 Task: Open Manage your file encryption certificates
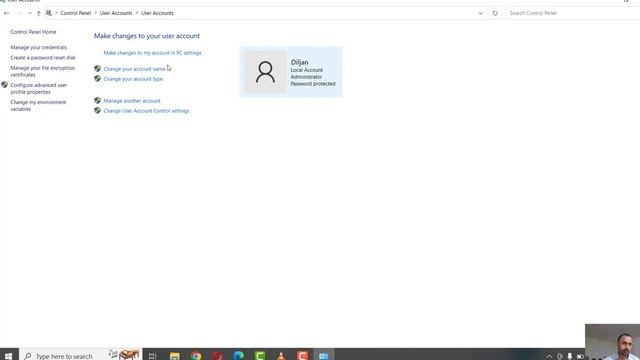[42, 71]
